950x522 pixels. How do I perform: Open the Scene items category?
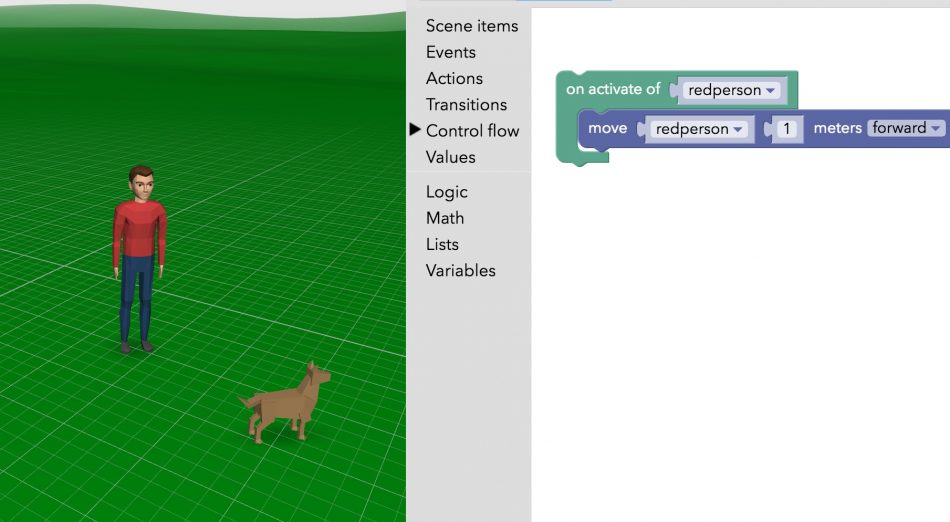click(471, 26)
